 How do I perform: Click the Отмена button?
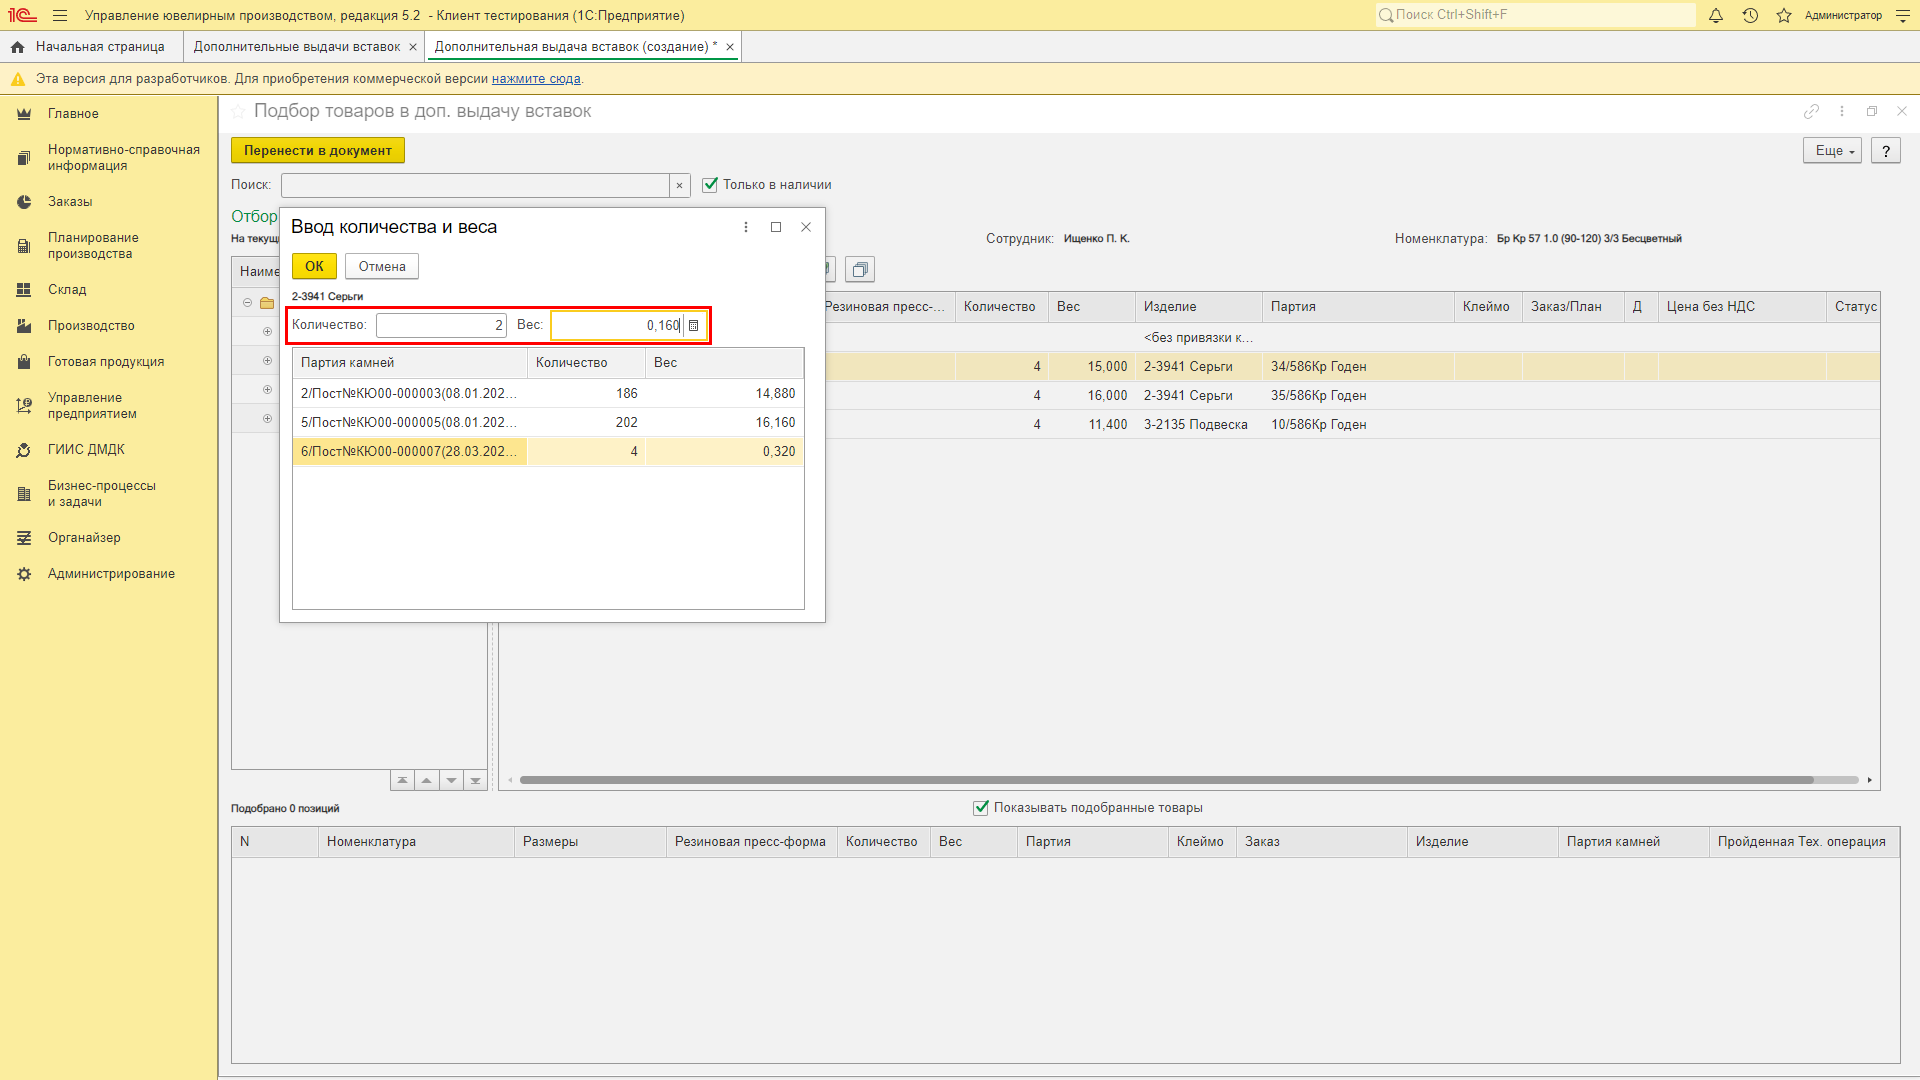pos(382,267)
